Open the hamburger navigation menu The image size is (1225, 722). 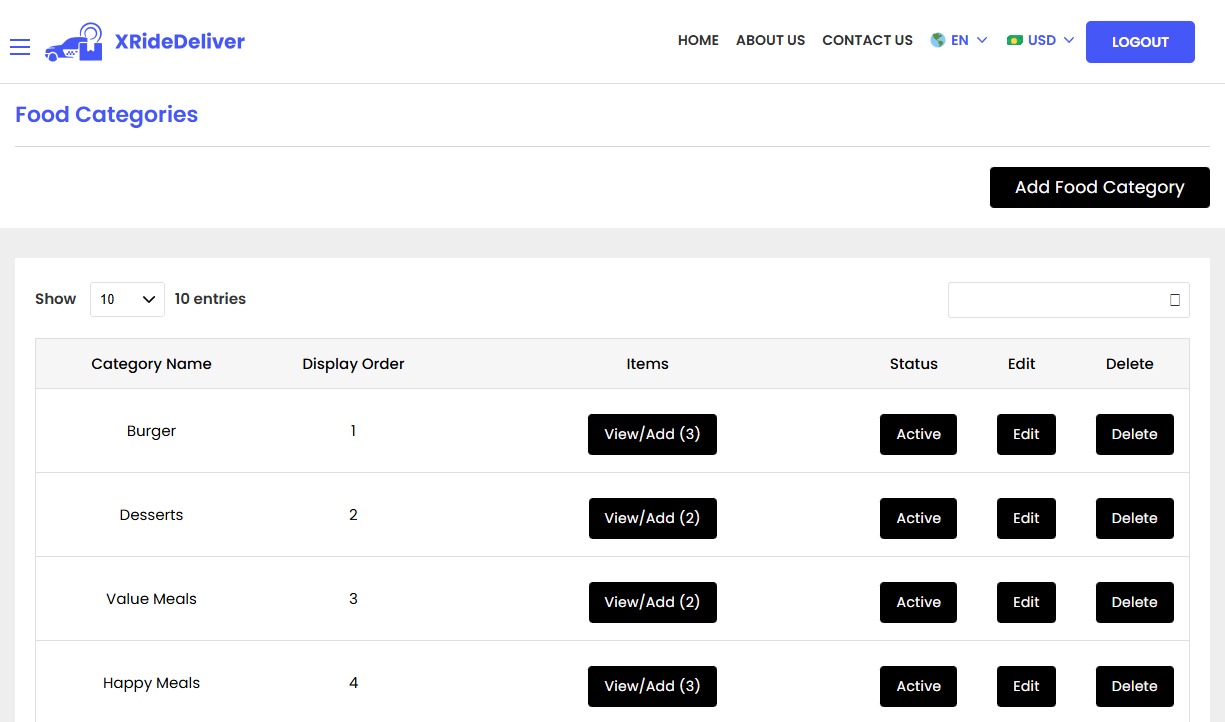coord(20,46)
